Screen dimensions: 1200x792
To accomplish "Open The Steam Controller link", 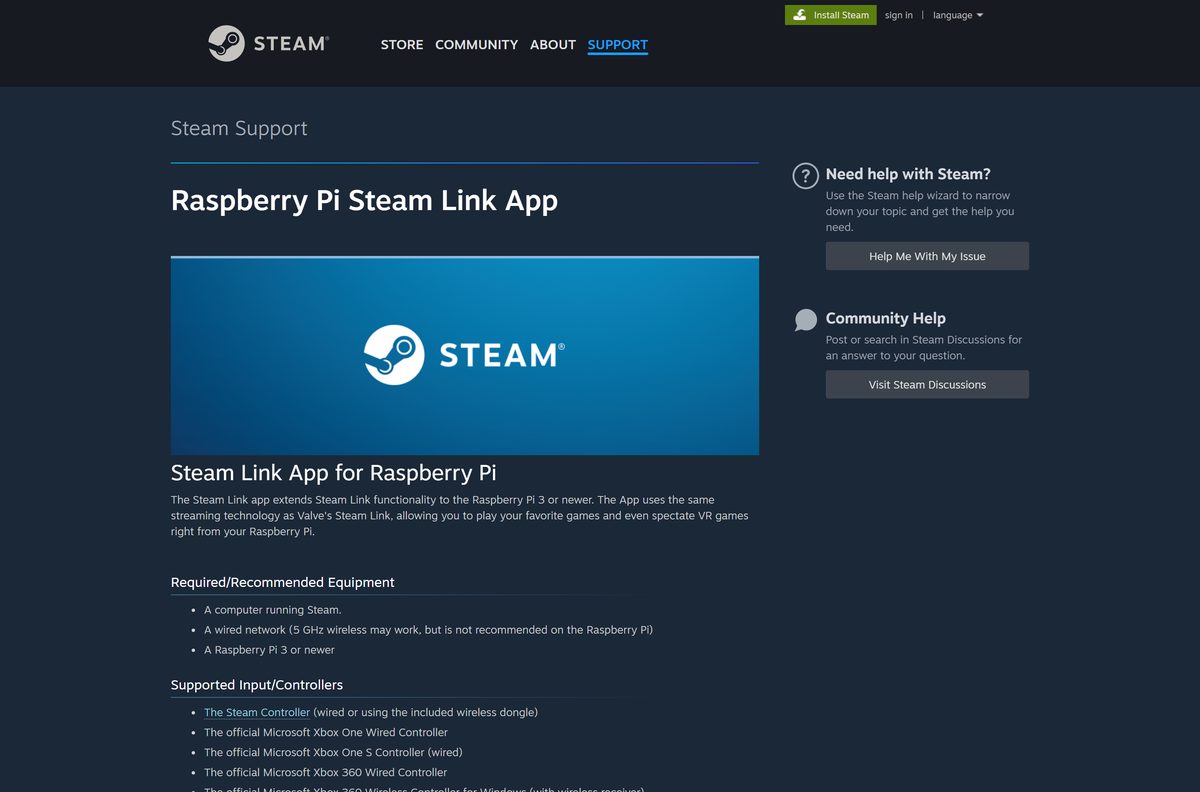I will click(x=257, y=712).
